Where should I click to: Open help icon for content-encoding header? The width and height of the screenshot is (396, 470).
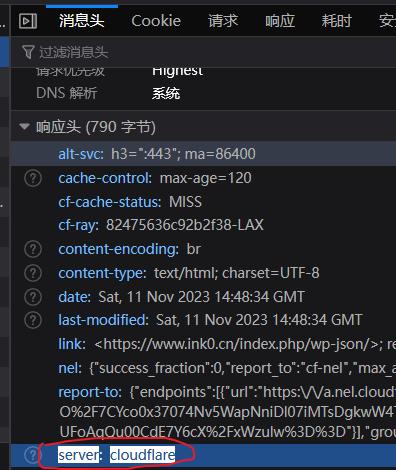(33, 249)
